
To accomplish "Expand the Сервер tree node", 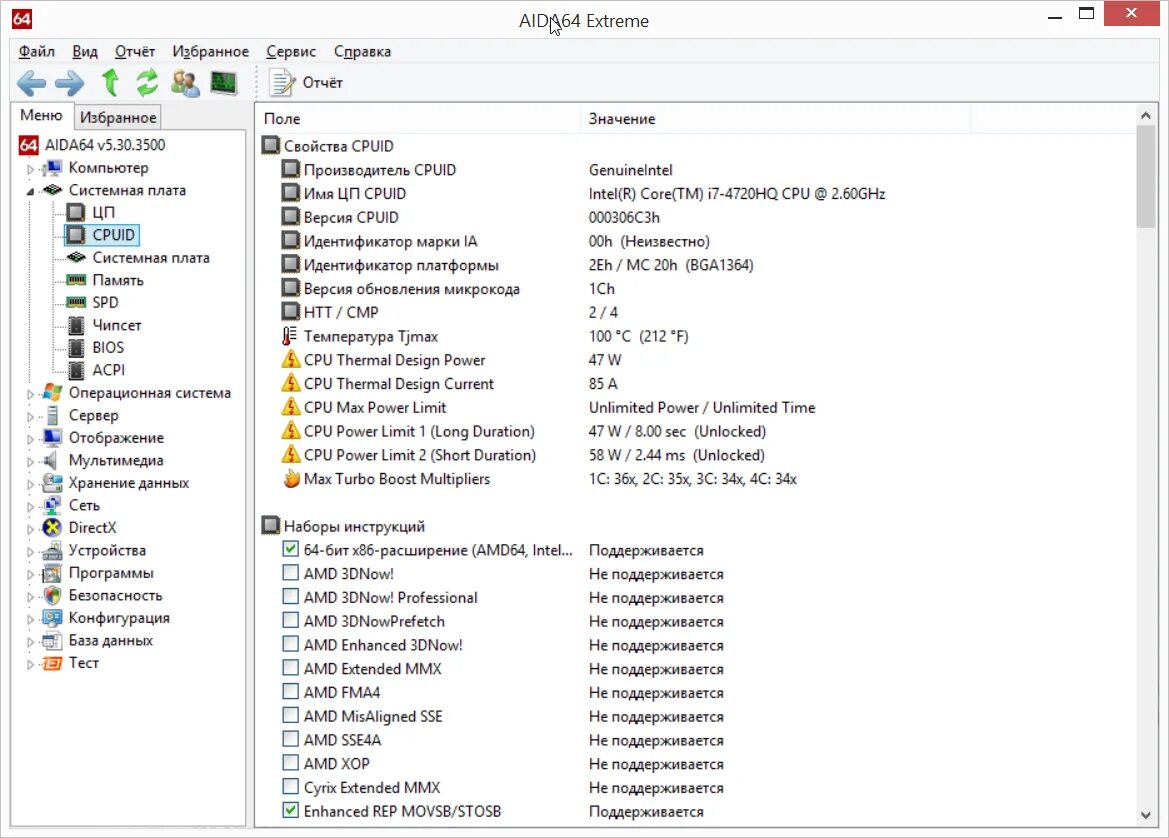I will pos(31,416).
